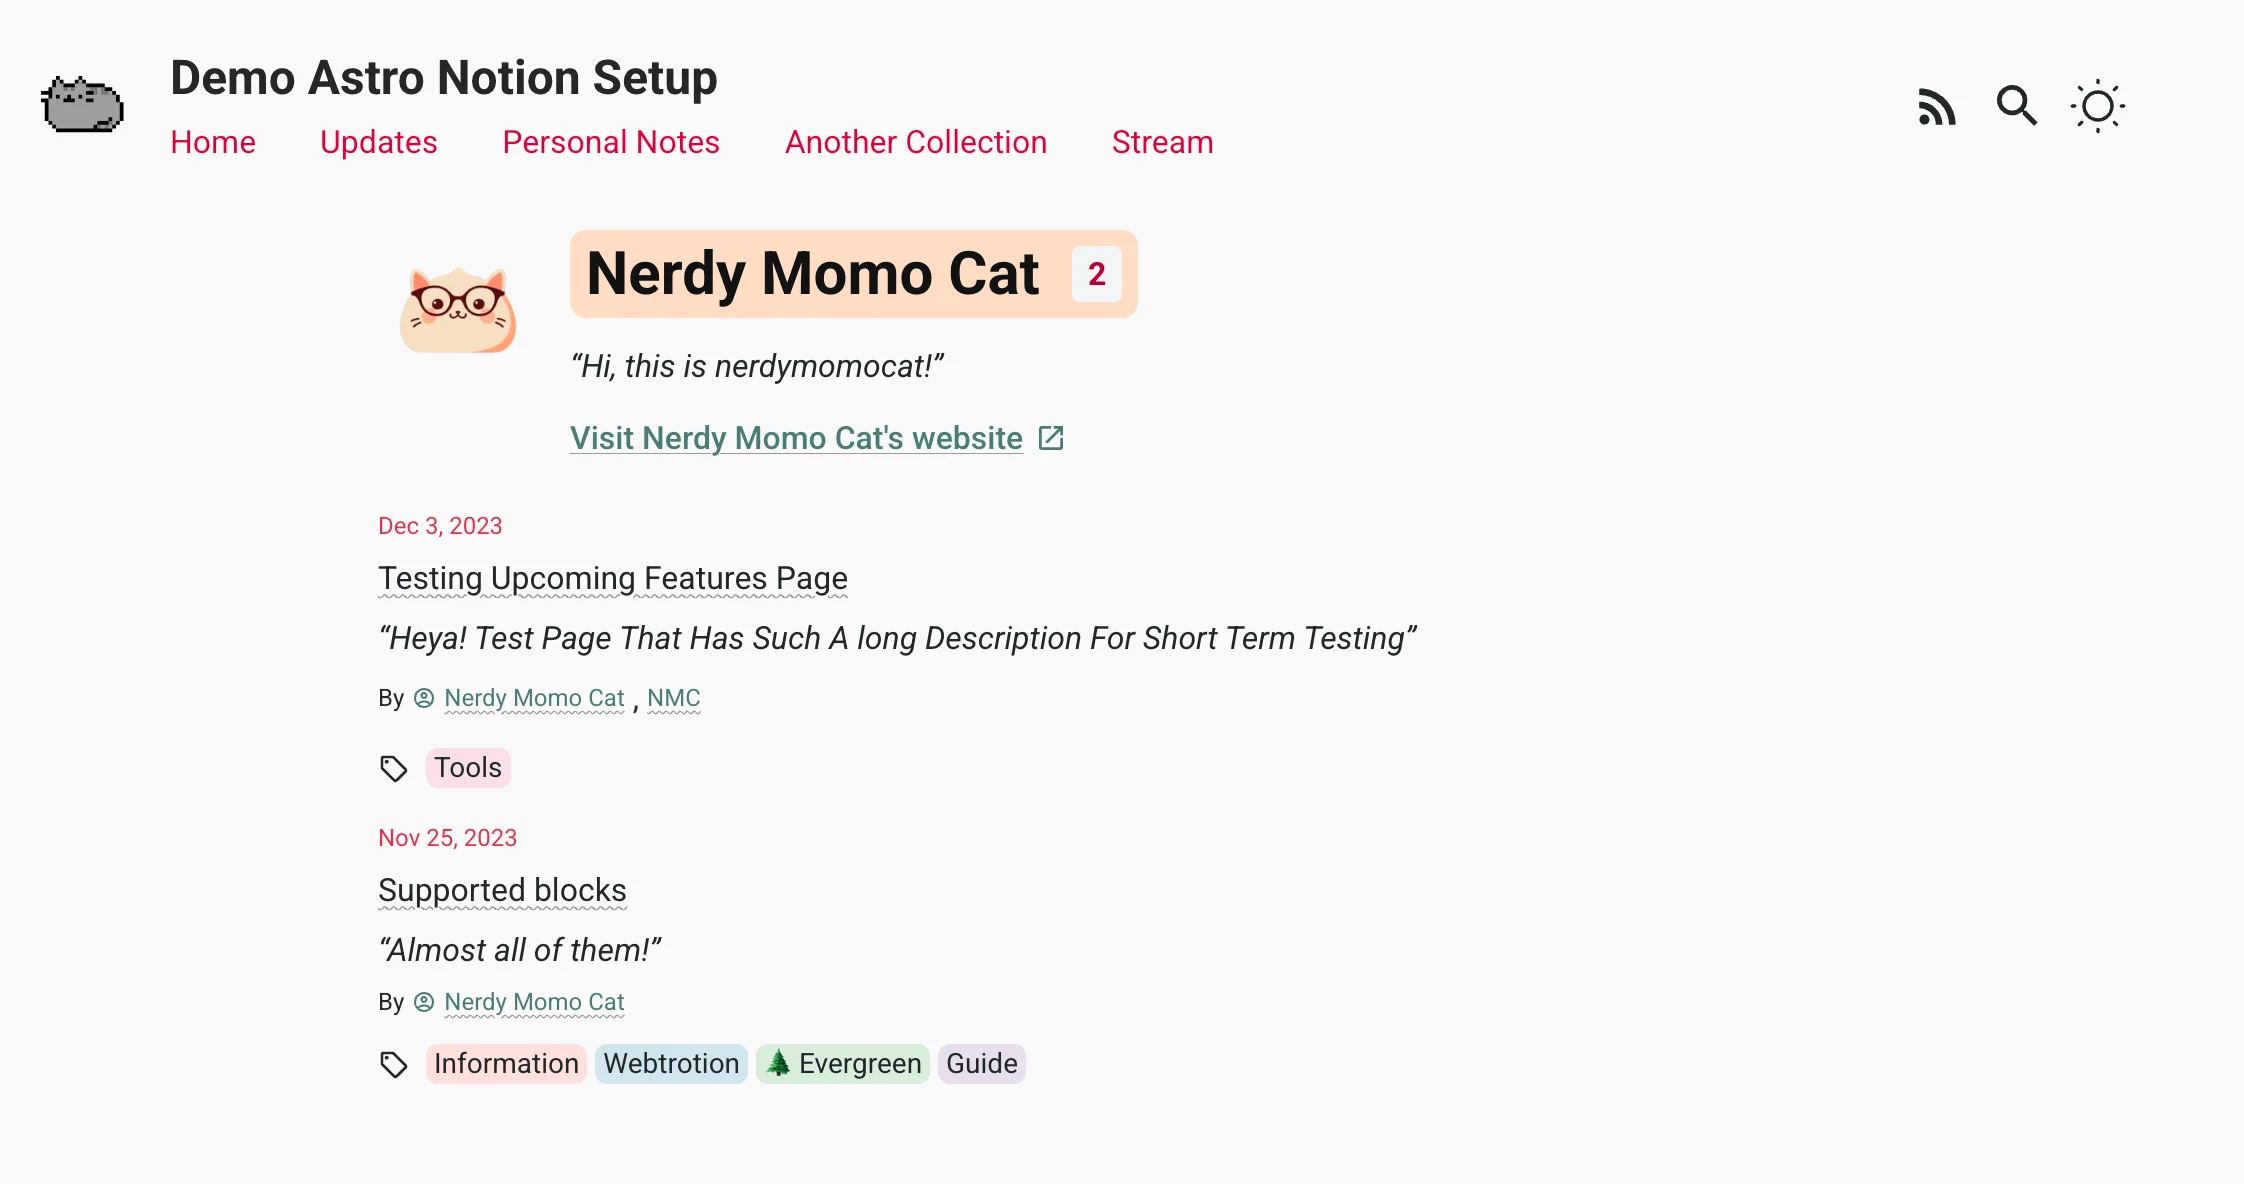2244x1184 pixels.
Task: Open site search magnifier icon
Action: 2016,105
